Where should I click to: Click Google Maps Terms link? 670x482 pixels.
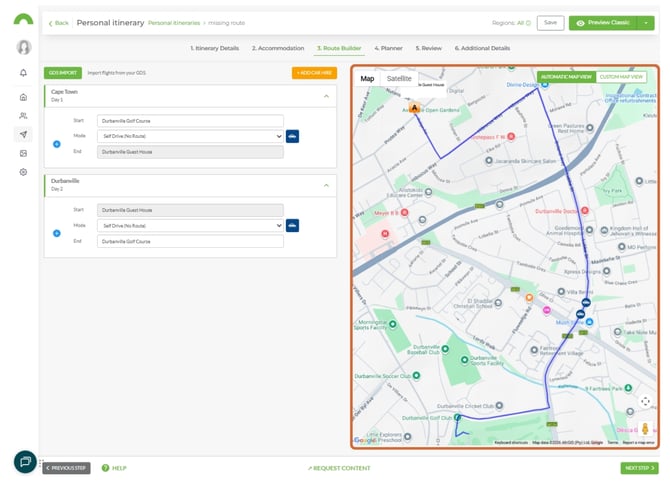point(613,443)
